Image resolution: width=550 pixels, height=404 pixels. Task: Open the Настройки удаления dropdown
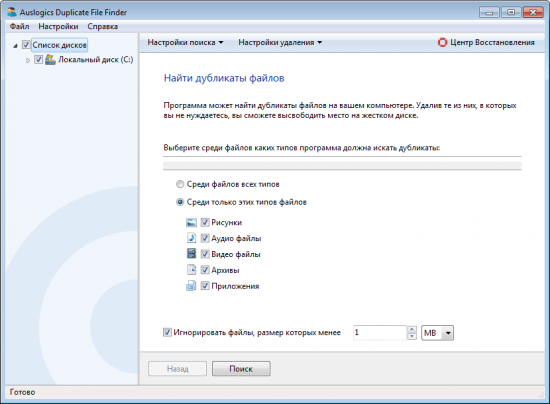280,42
